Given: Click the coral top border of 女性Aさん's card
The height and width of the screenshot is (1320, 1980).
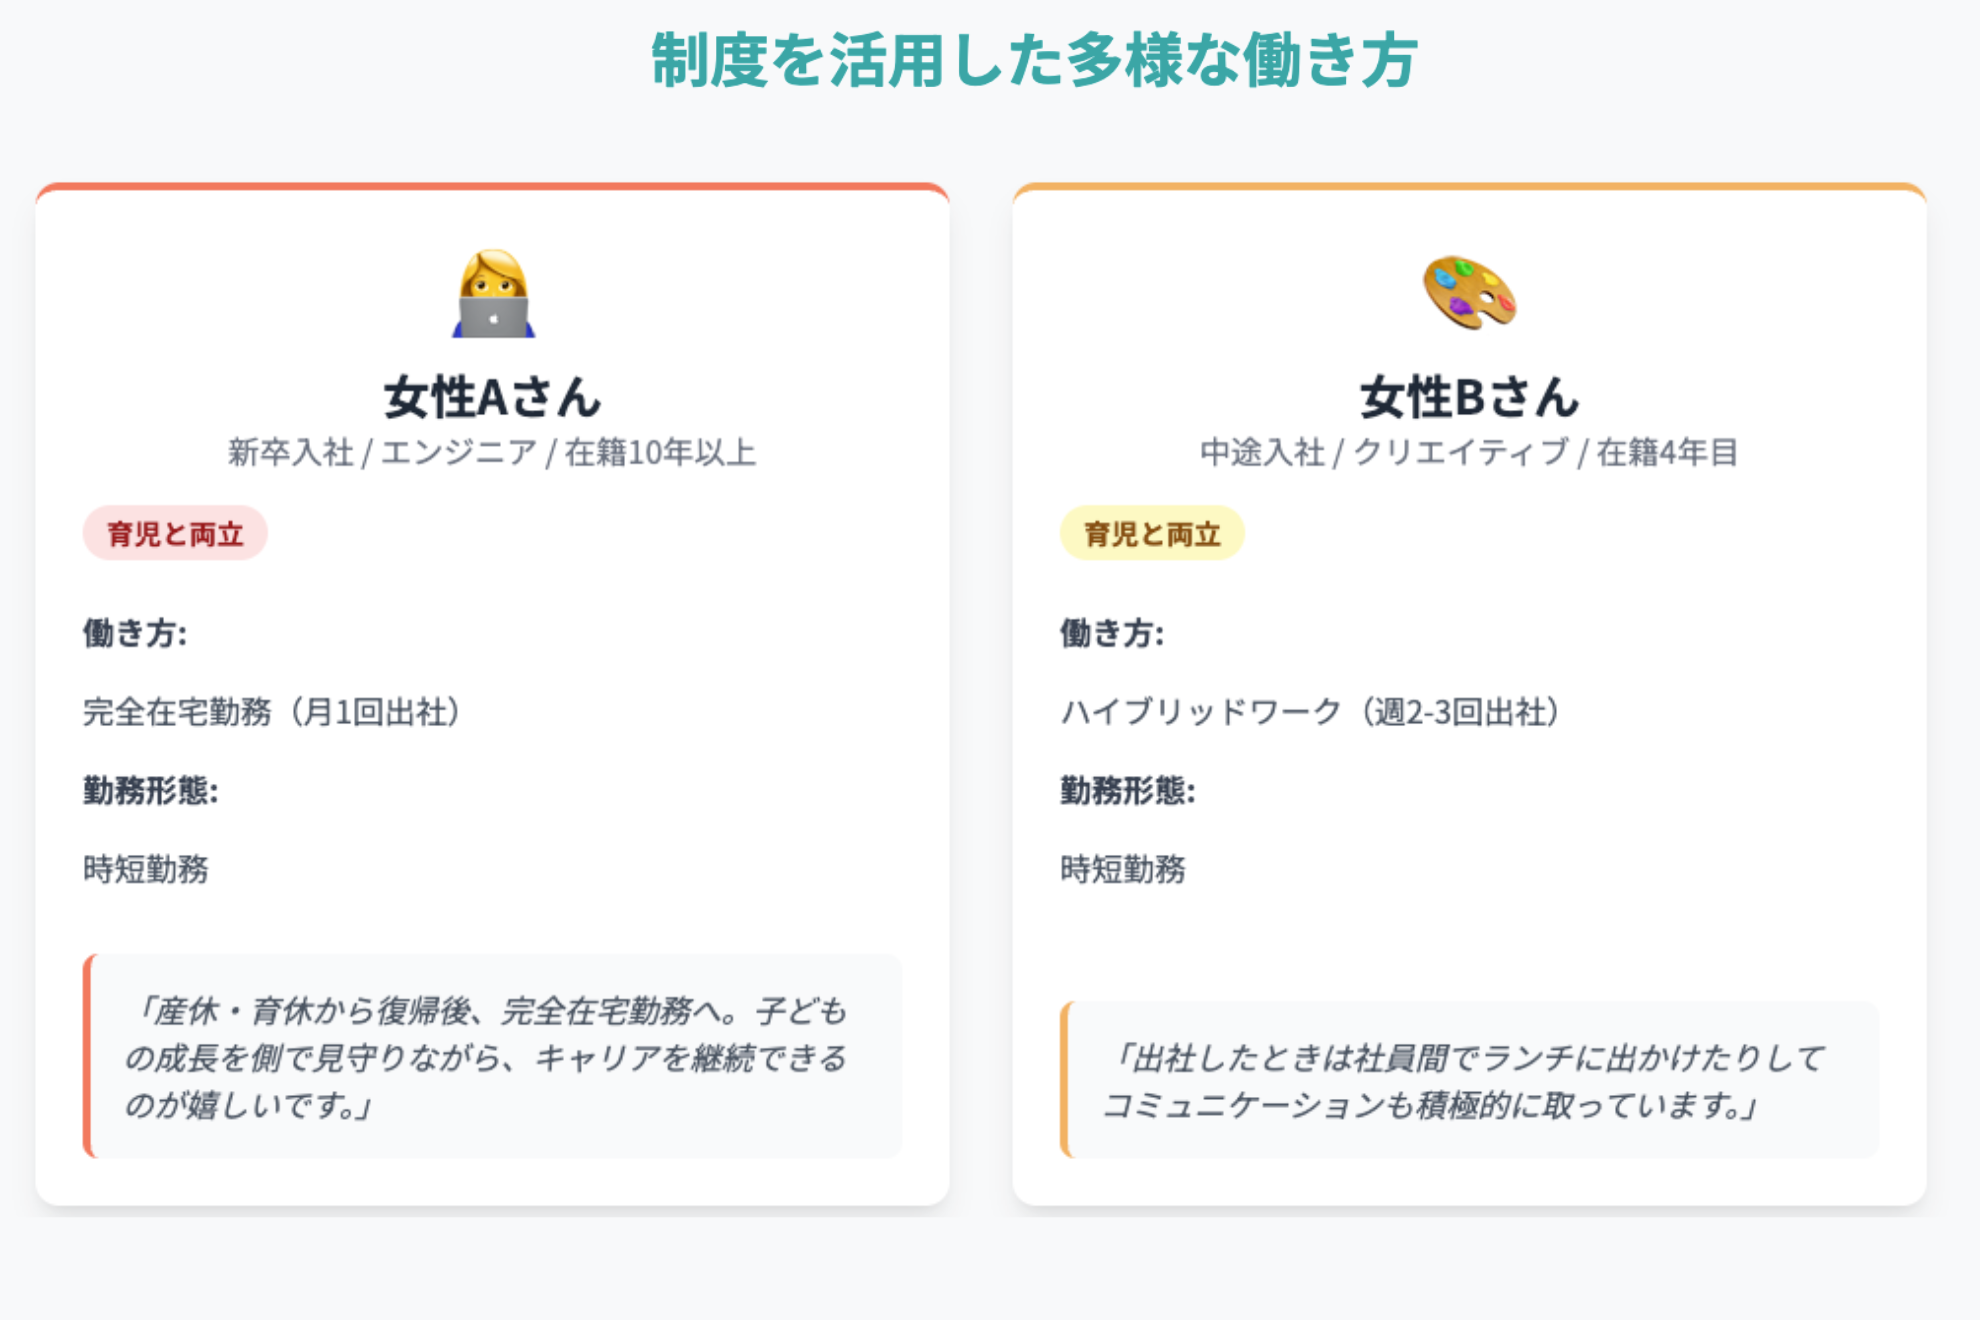Looking at the screenshot, I should coord(492,187).
